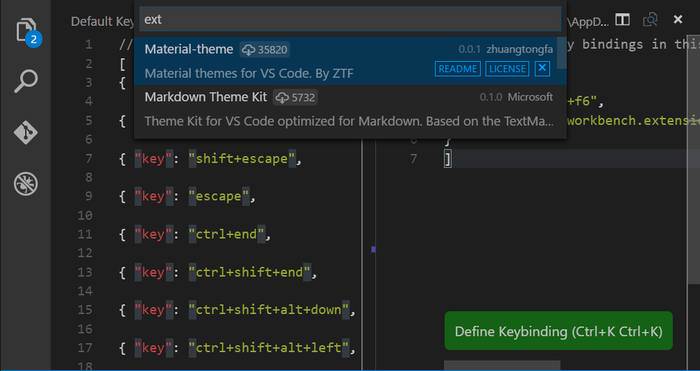This screenshot has width=700, height=371.
Task: Open the Search view icon
Action: point(25,82)
